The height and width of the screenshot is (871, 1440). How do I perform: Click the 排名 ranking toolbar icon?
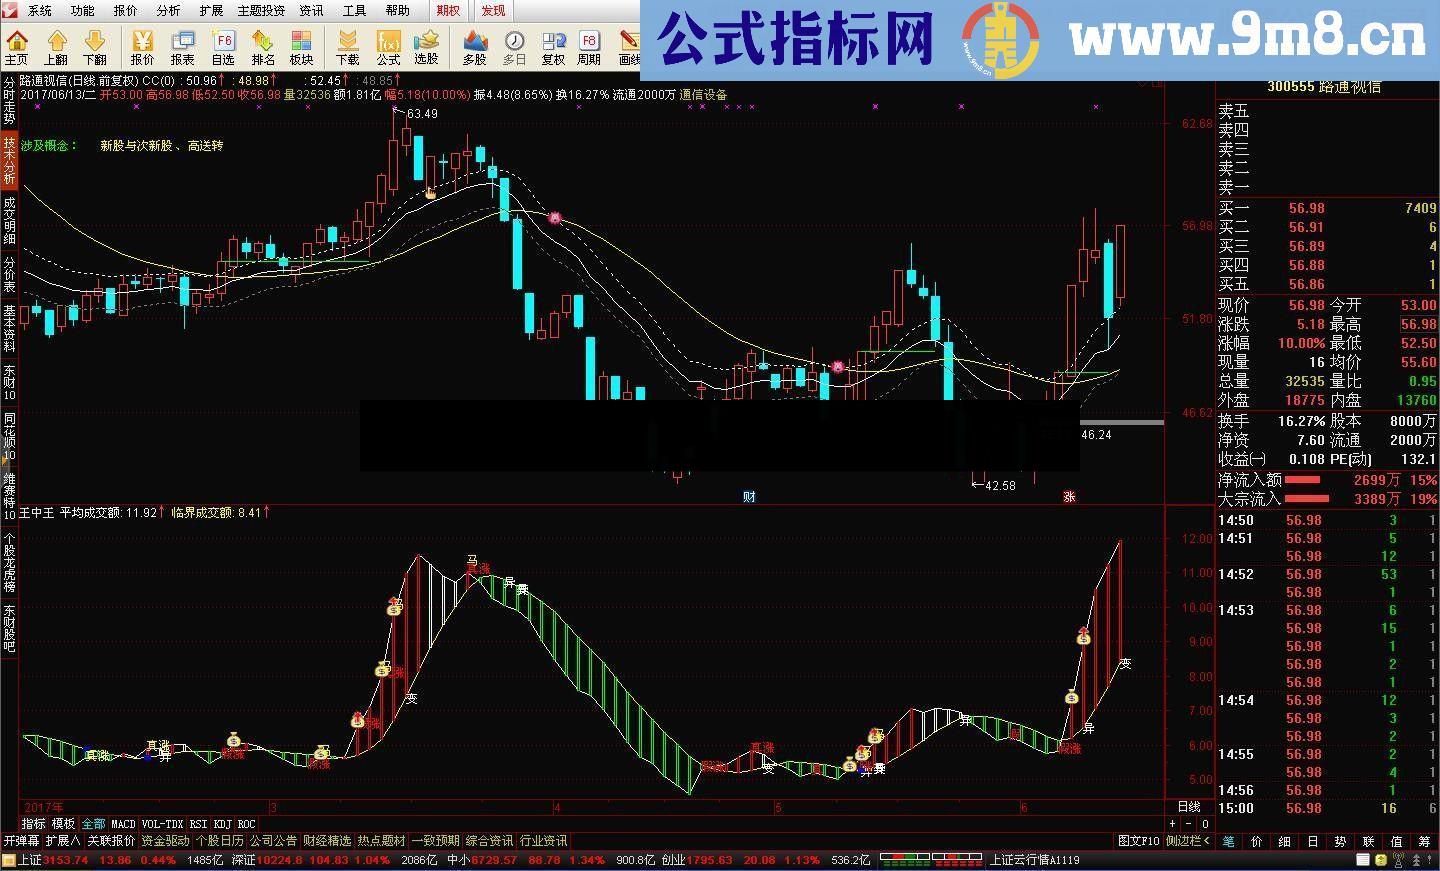tap(263, 47)
